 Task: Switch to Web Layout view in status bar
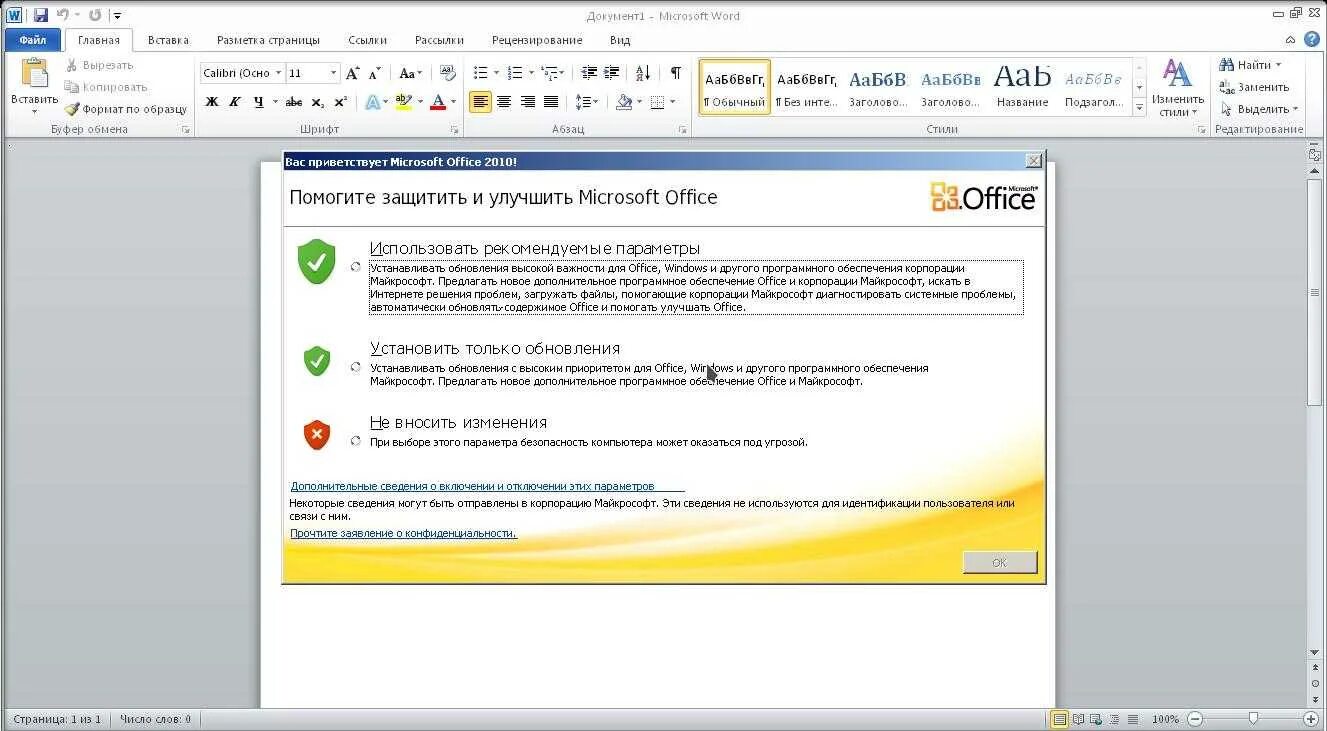click(x=1095, y=719)
